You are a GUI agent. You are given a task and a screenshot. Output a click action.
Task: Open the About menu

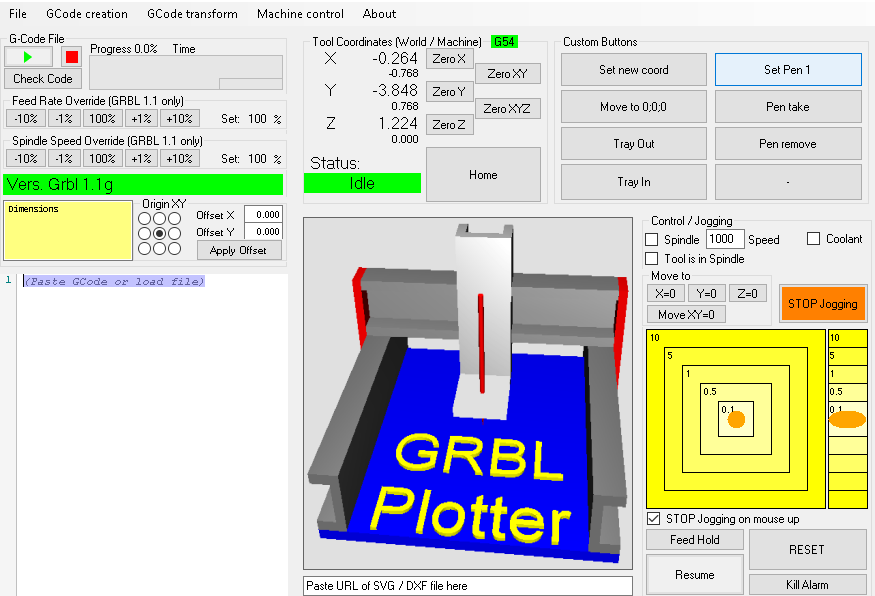click(379, 14)
